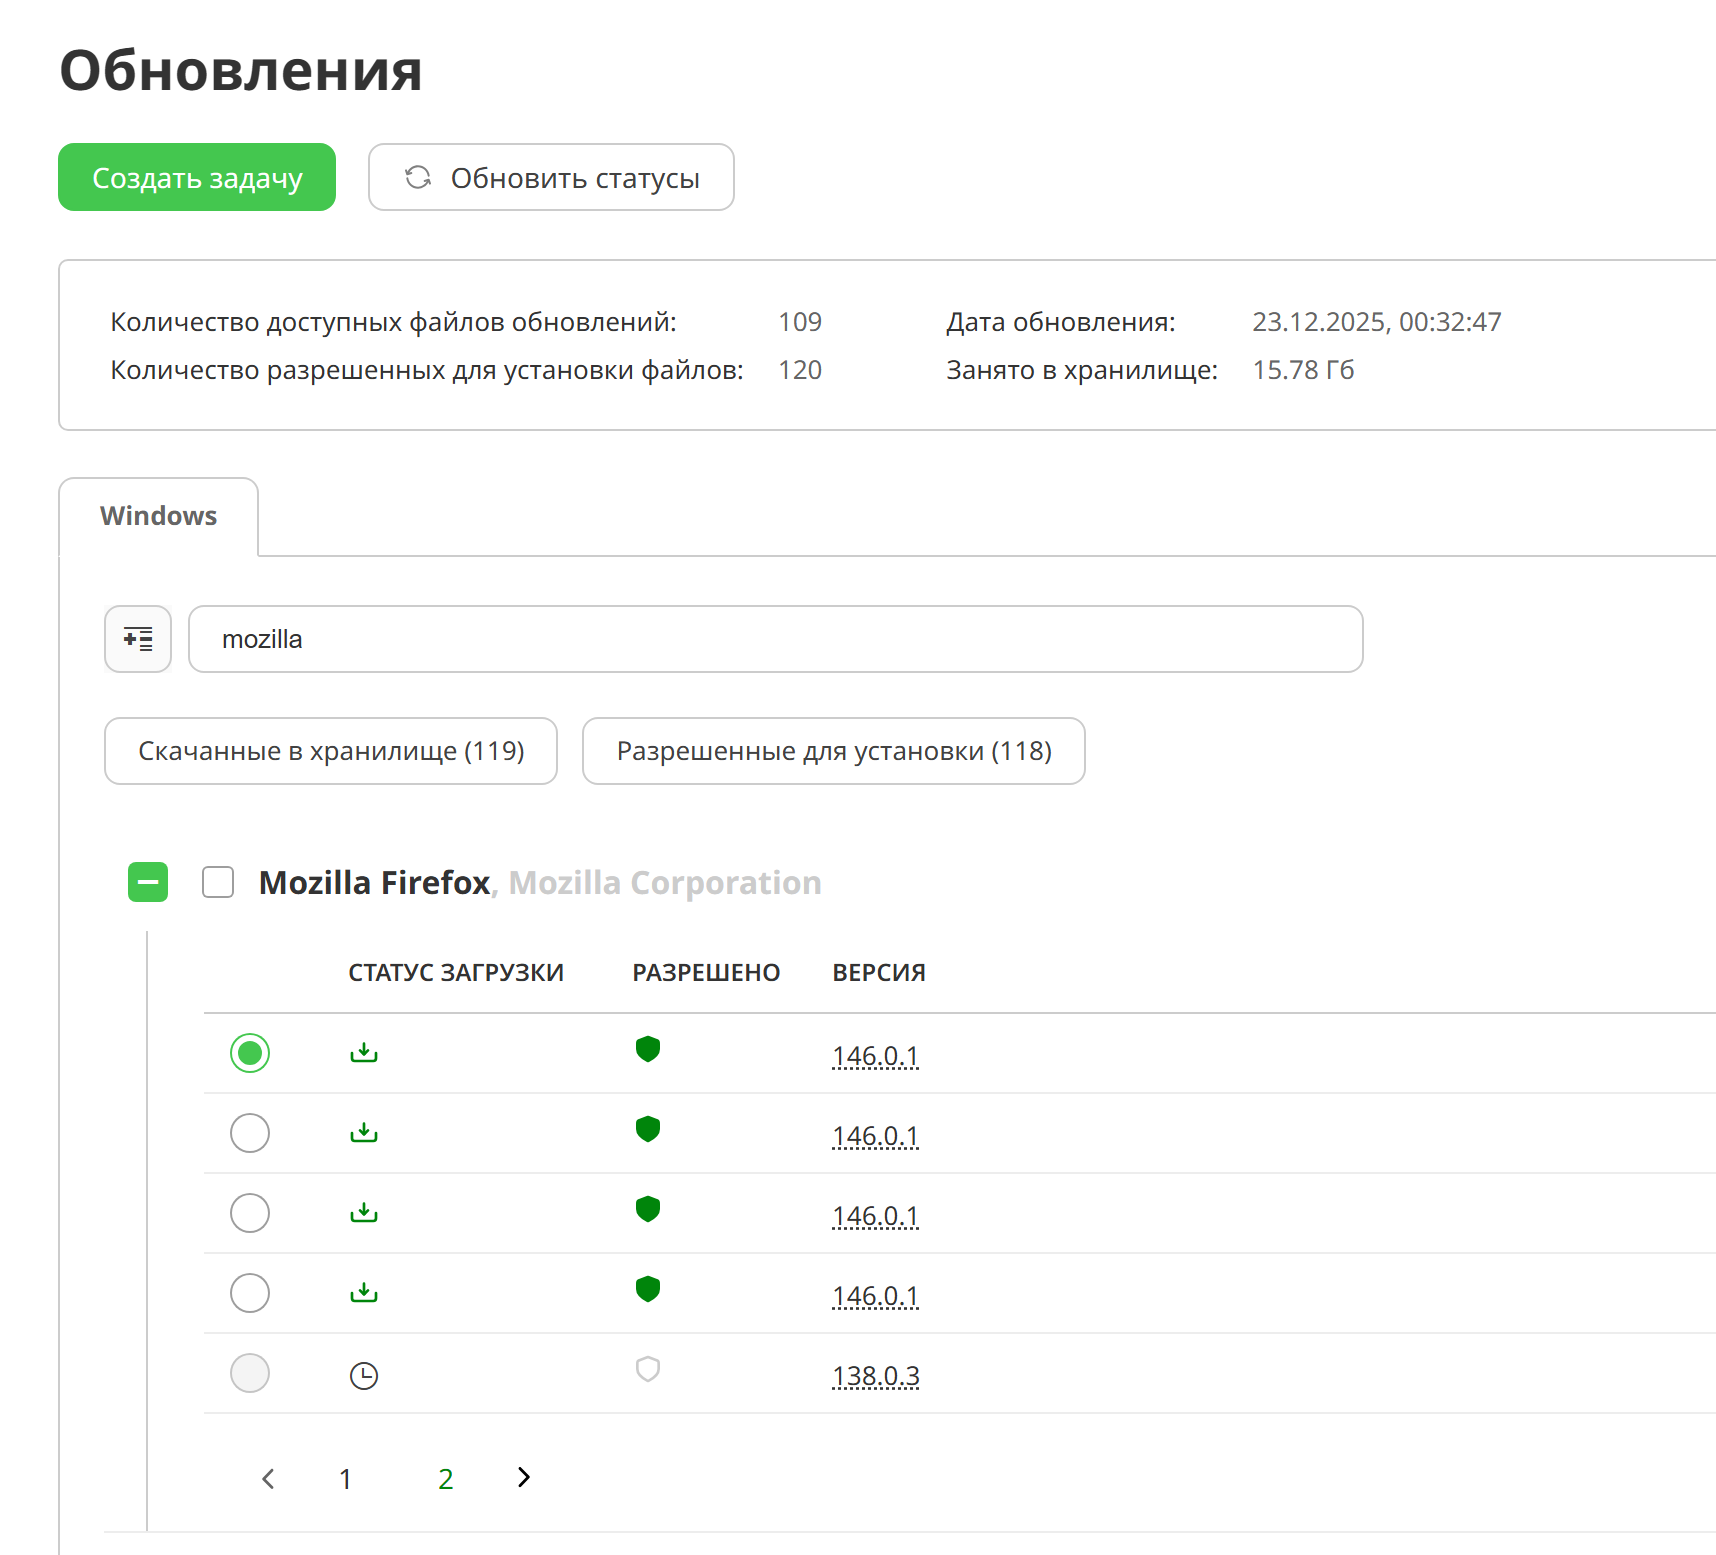Select the radio button in fourth row
1716x1555 pixels.
click(x=250, y=1293)
